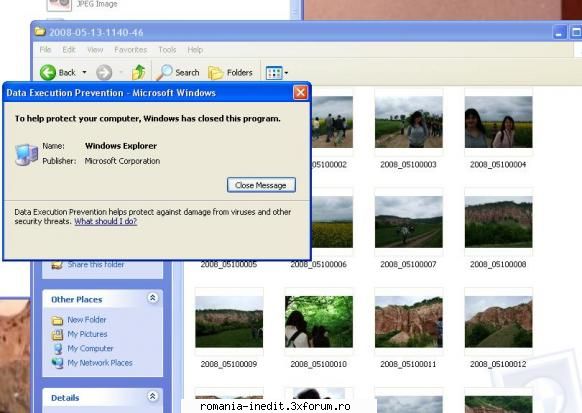Screen dimensions: 582x413
Task: Click the Details panel header
Action: (x=102, y=397)
